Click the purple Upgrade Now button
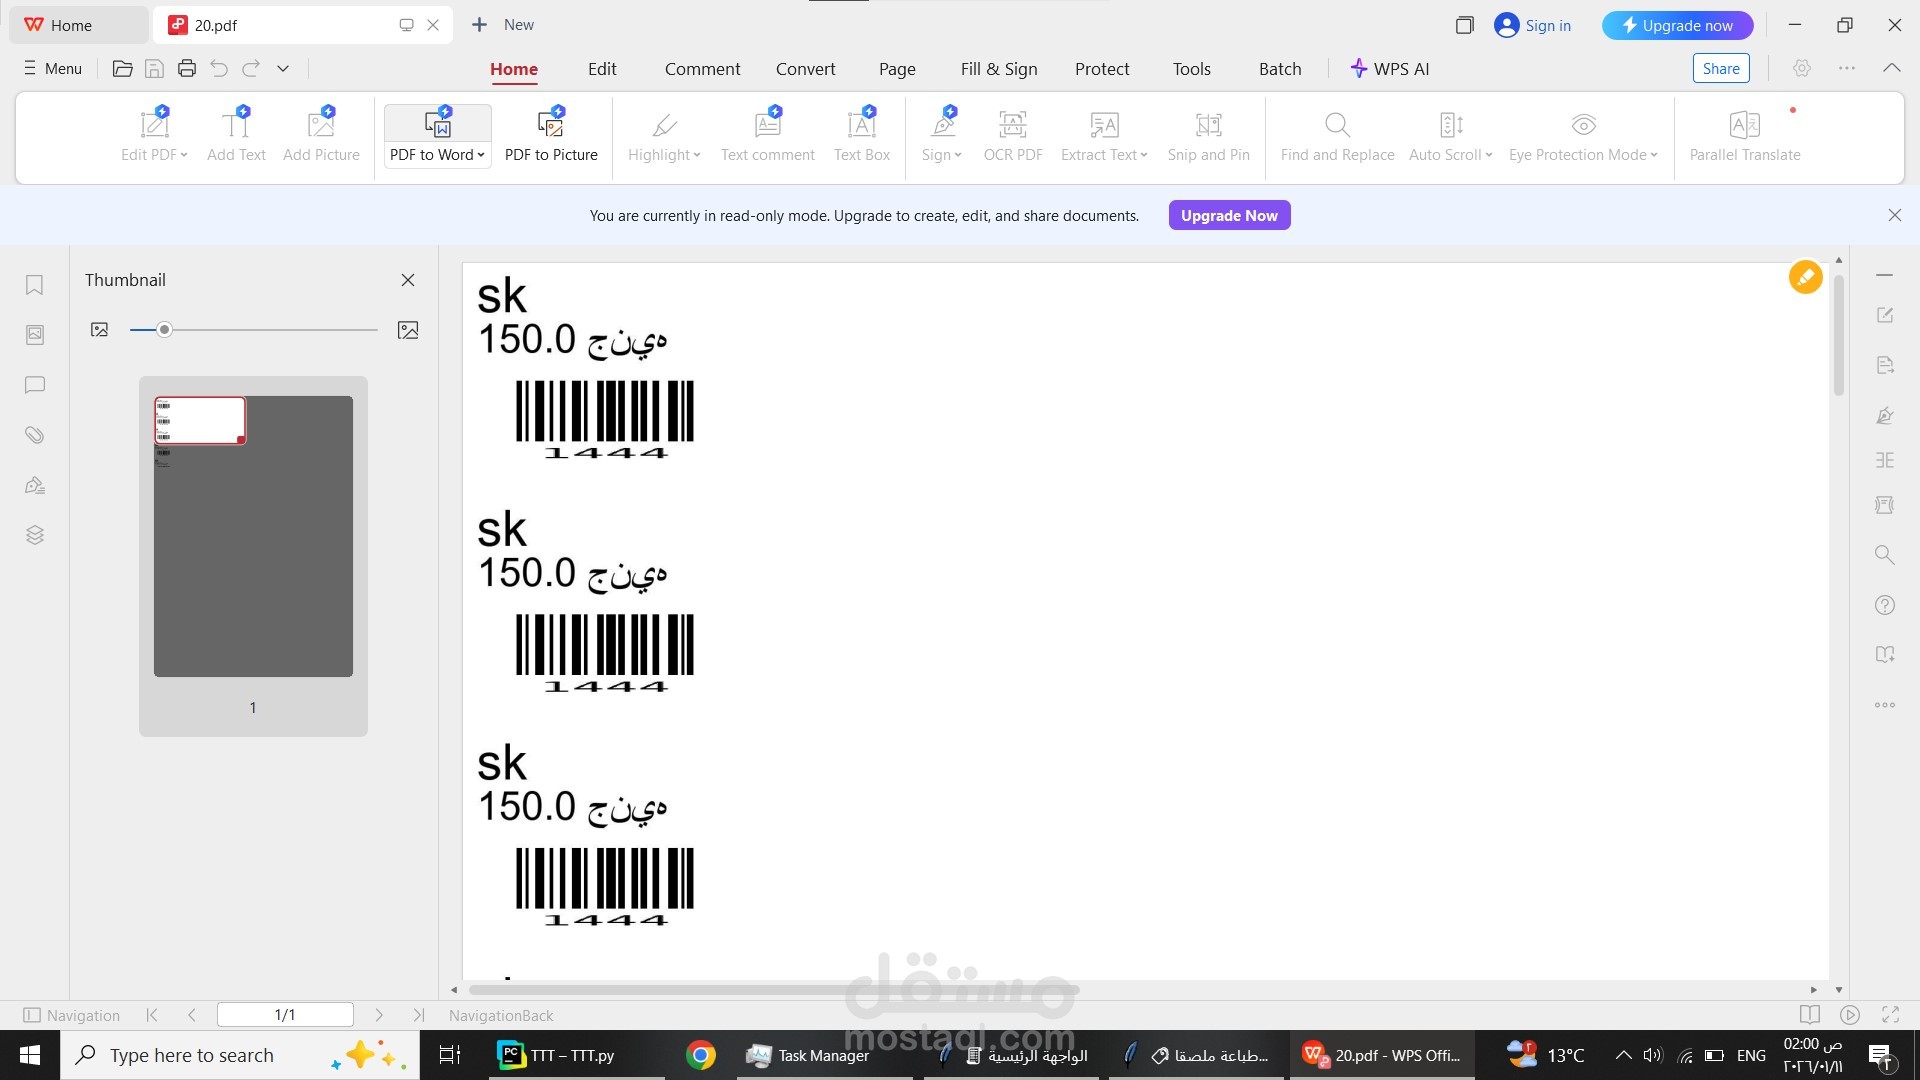Image resolution: width=1920 pixels, height=1080 pixels. point(1229,215)
